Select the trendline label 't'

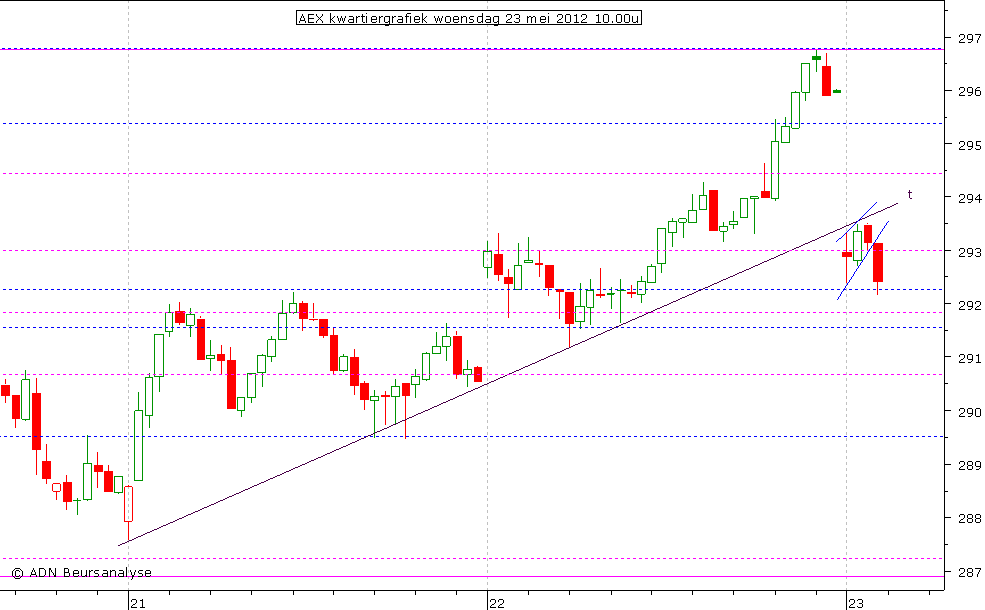tap(910, 195)
